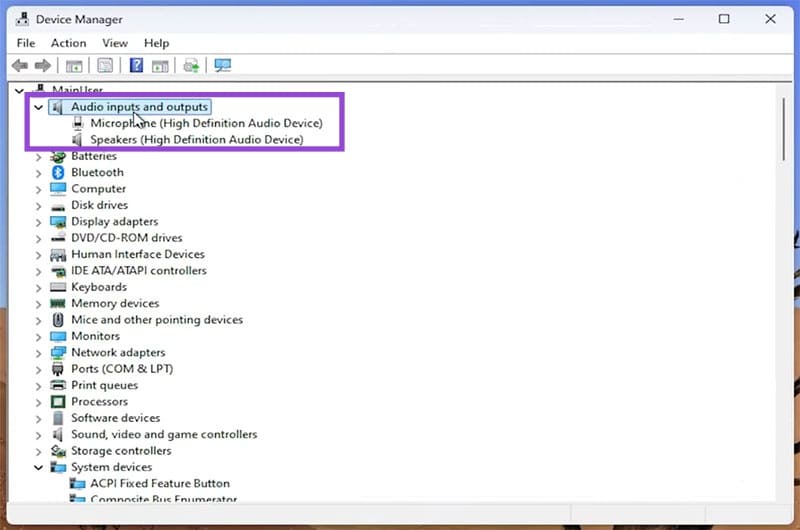Click the Properties toolbar icon
The width and height of the screenshot is (800, 530).
pos(104,66)
